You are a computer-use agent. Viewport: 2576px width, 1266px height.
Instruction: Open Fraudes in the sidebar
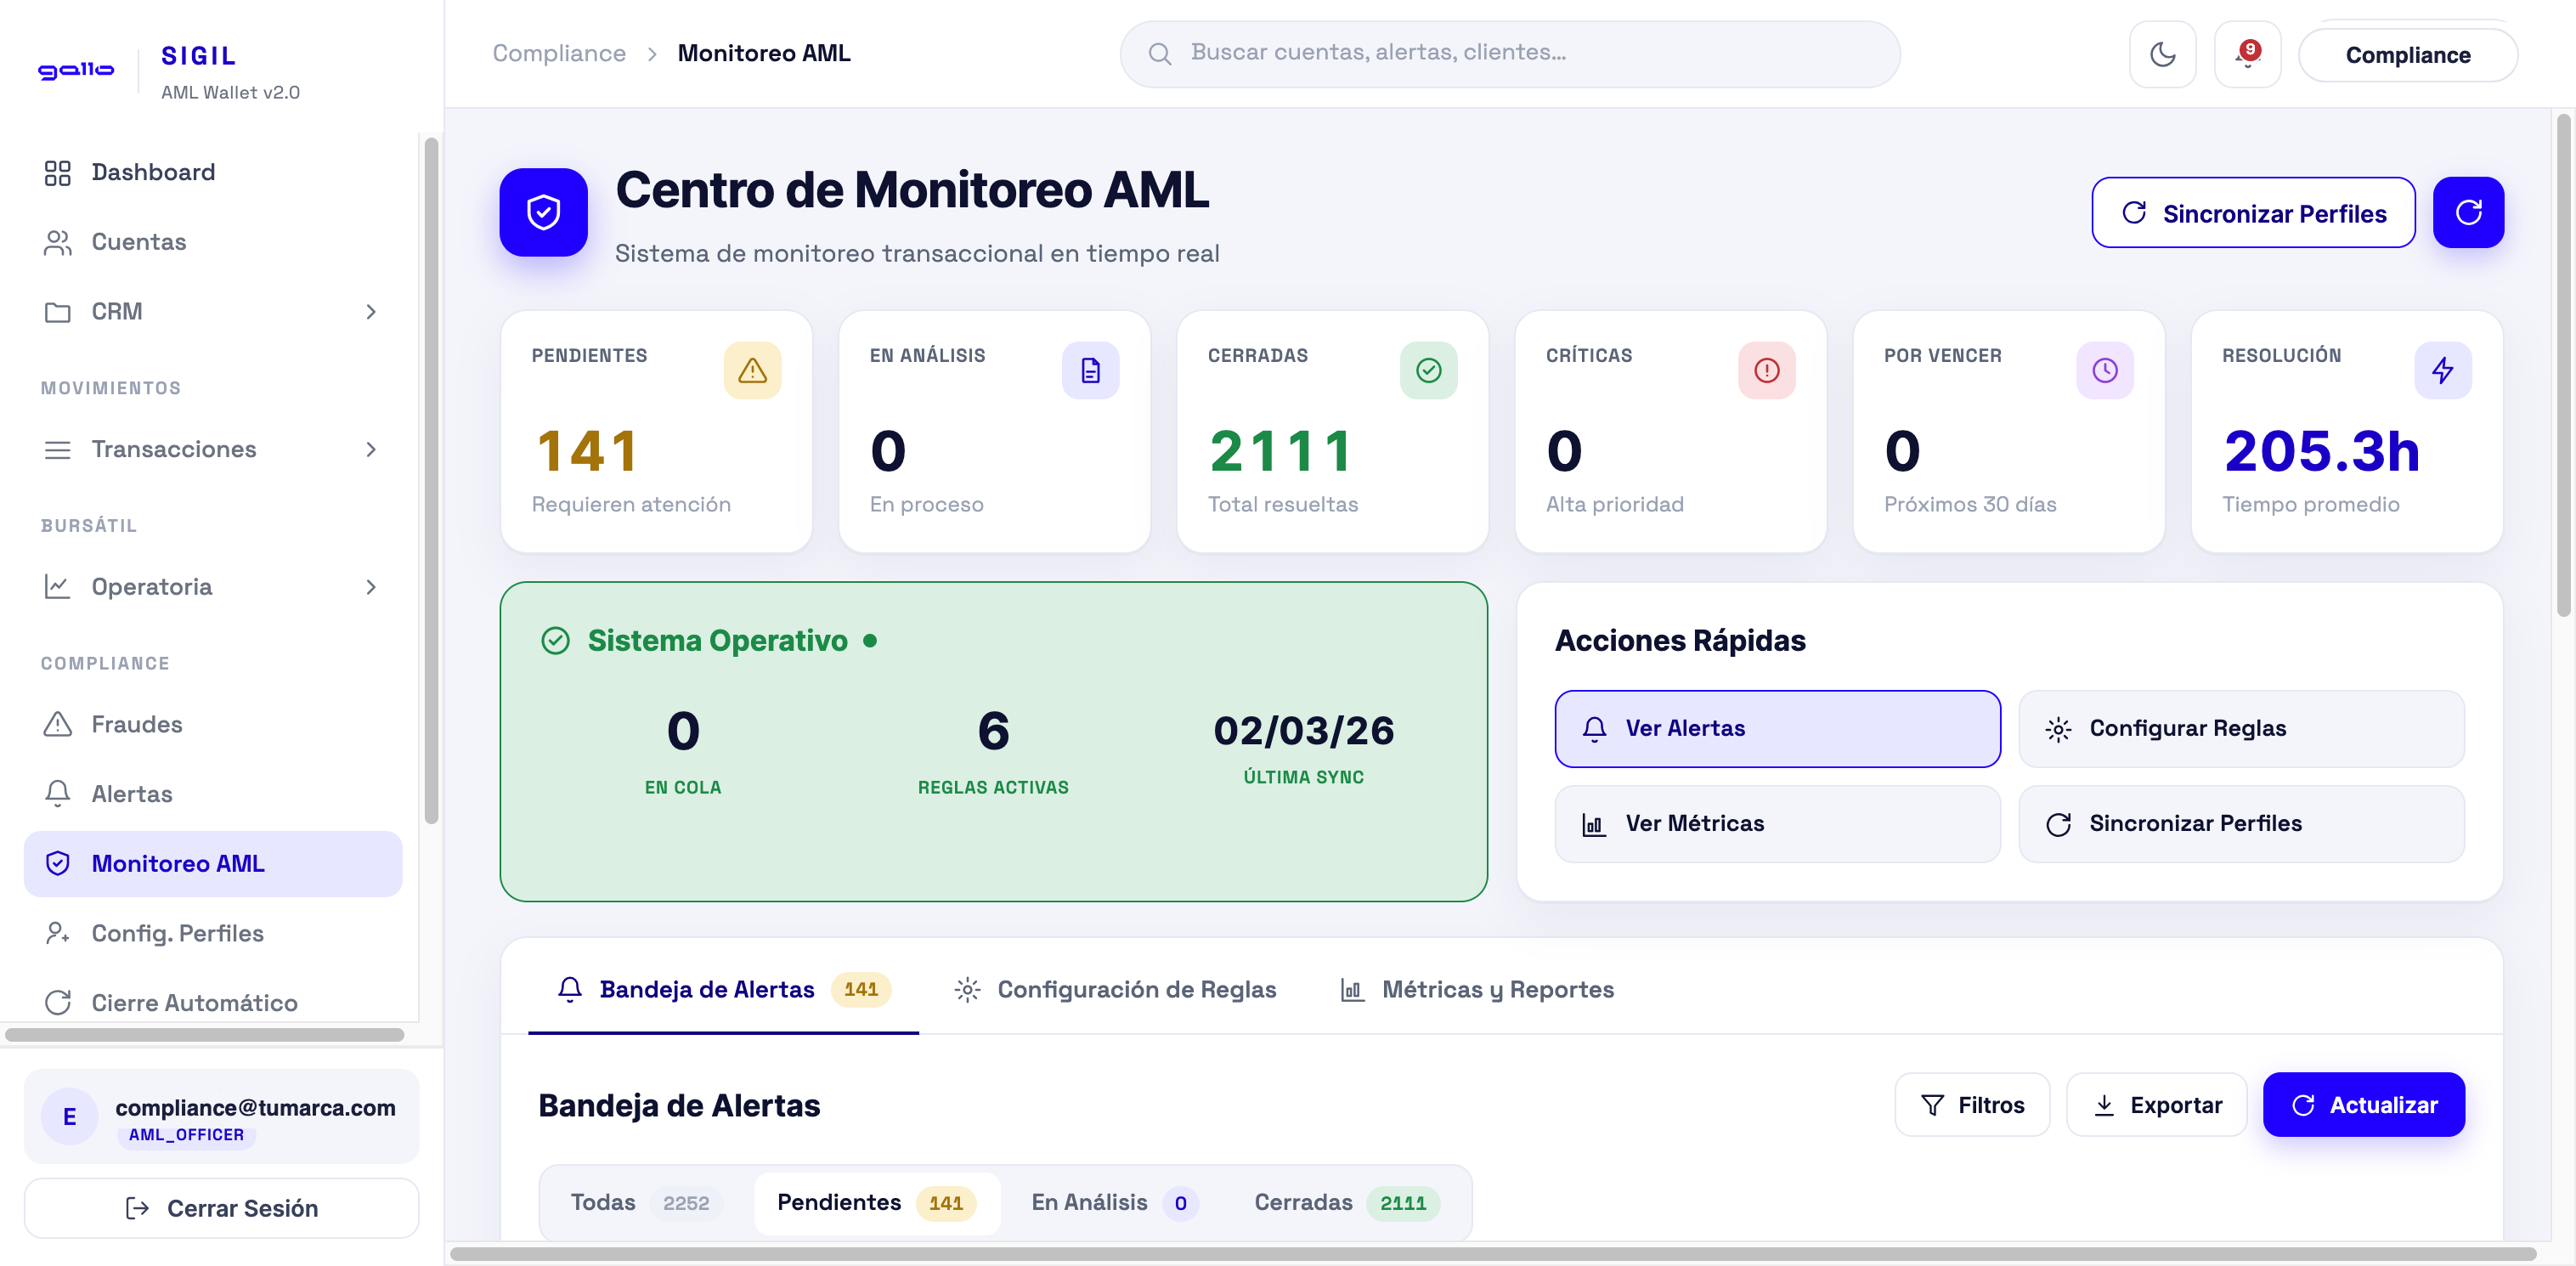click(x=212, y=724)
